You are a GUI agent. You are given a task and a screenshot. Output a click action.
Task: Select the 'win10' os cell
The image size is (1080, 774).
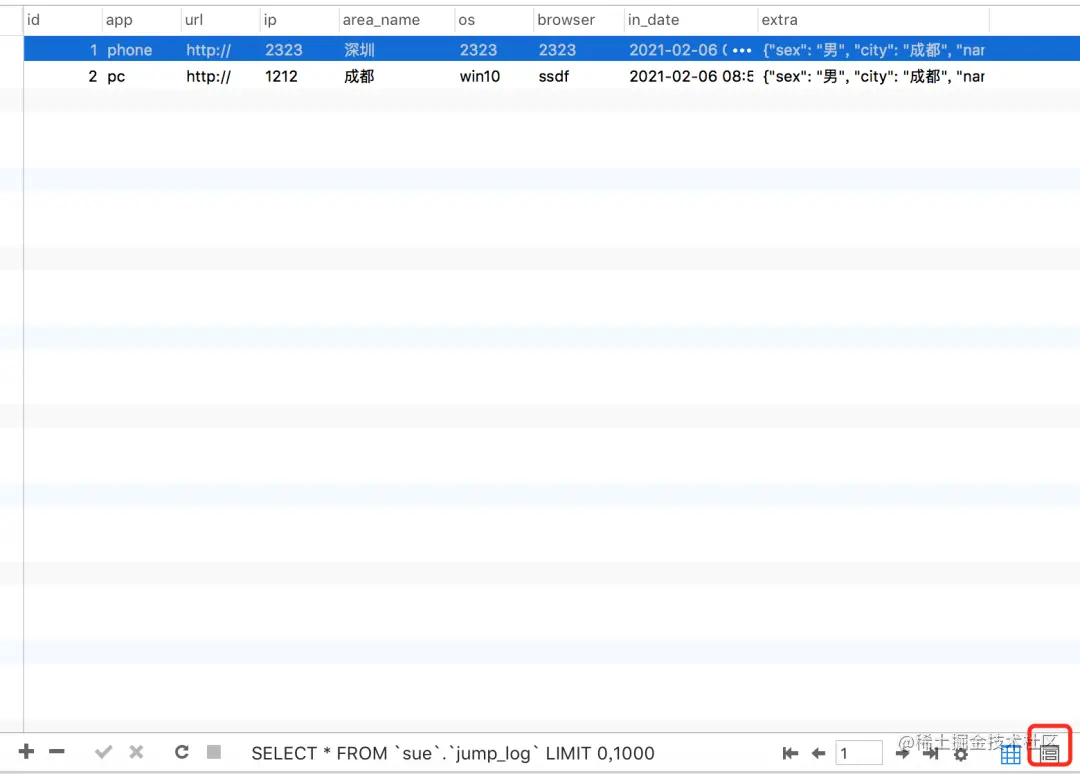click(x=495, y=76)
